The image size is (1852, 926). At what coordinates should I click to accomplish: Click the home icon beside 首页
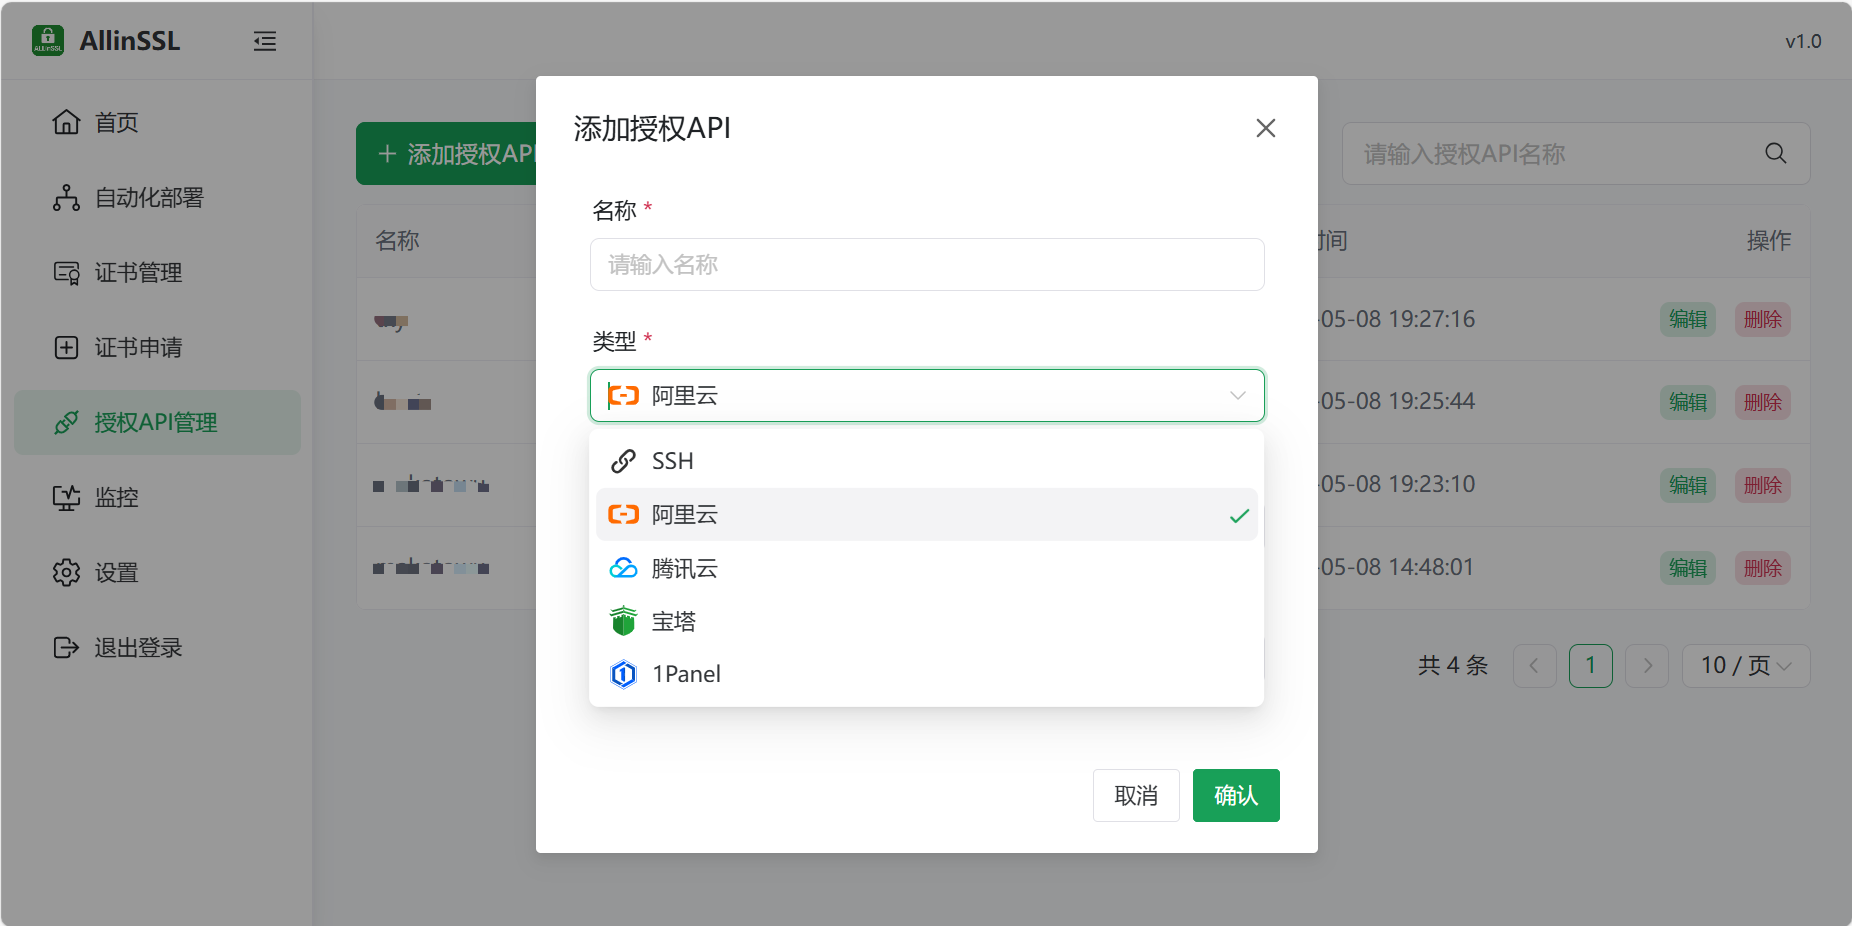[66, 122]
